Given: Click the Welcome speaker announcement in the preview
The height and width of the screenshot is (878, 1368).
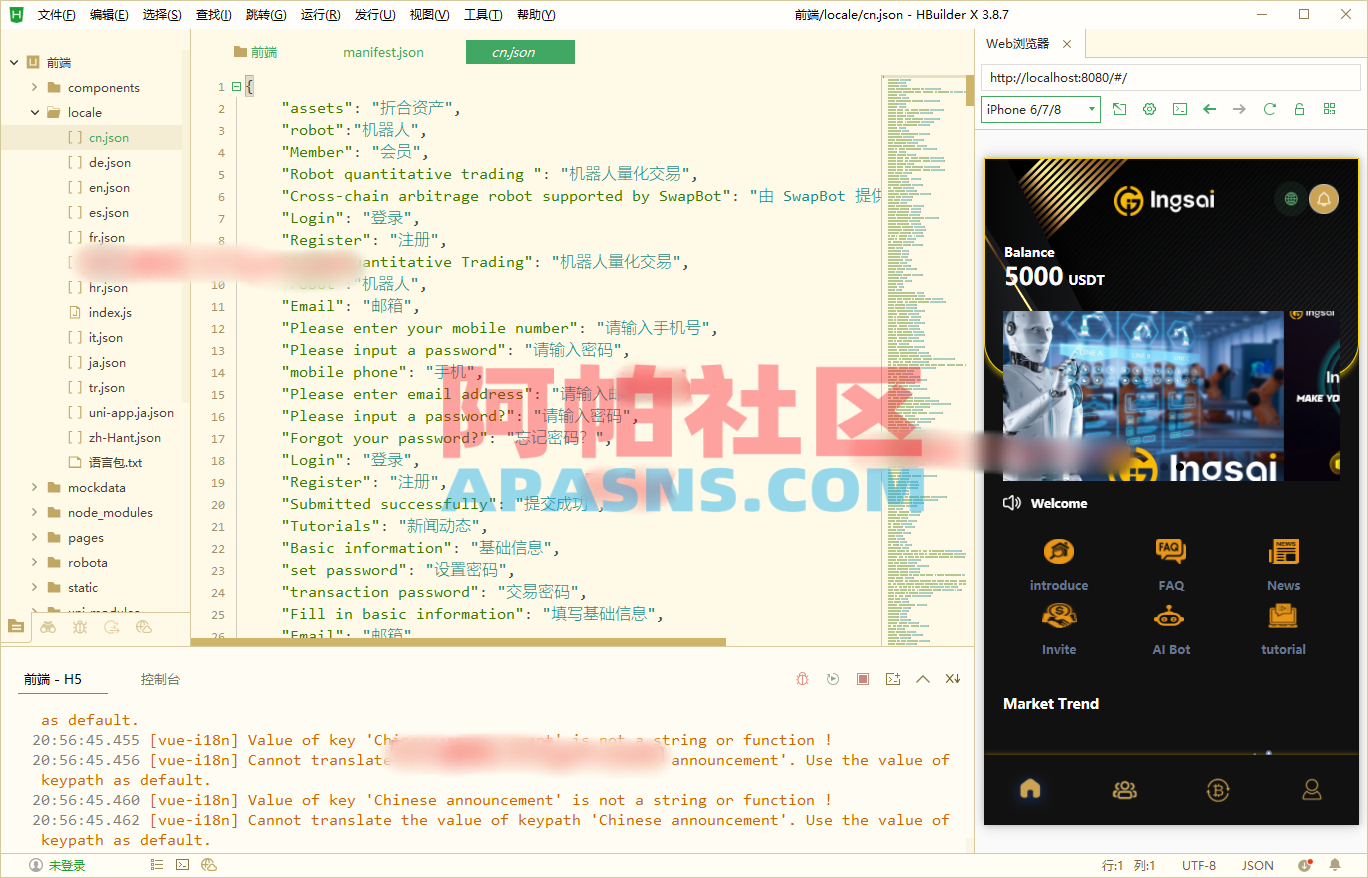Looking at the screenshot, I should pyautogui.click(x=1045, y=503).
